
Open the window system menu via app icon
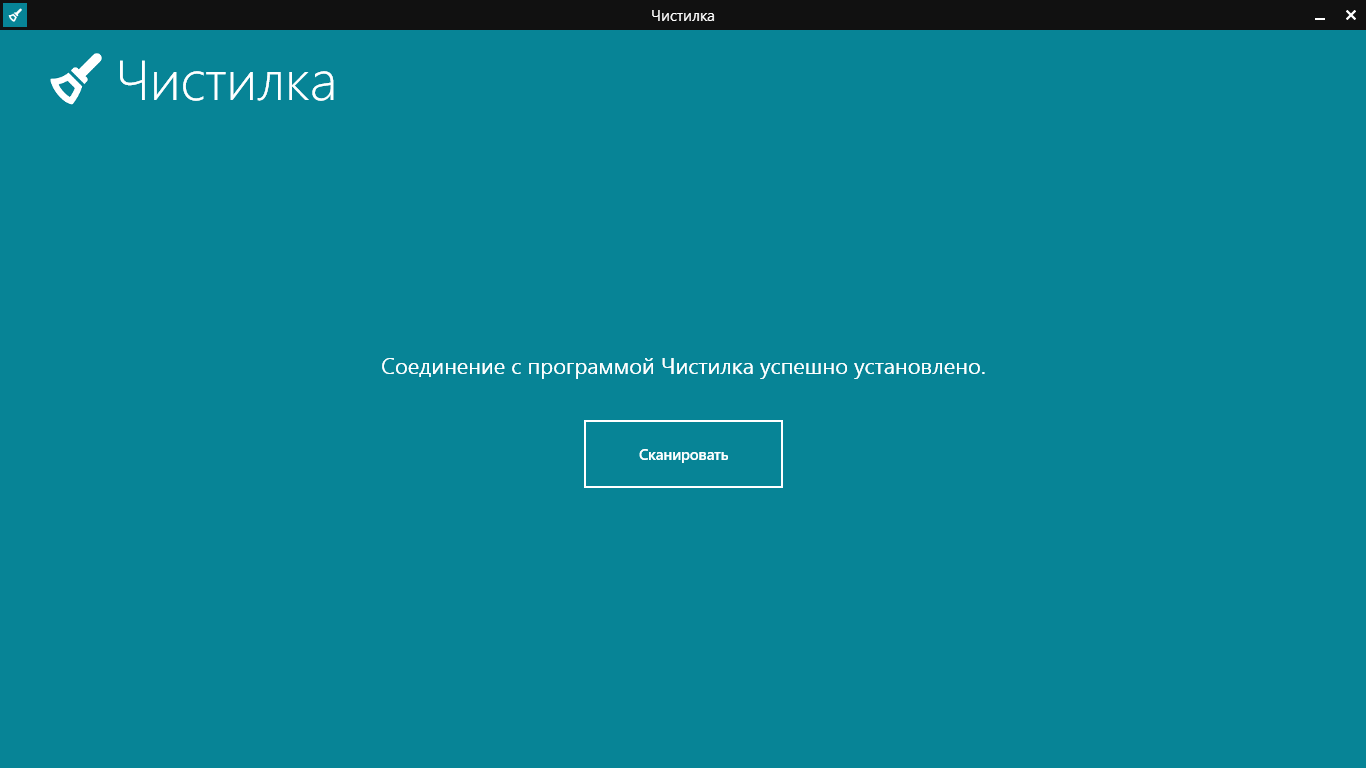tap(15, 15)
